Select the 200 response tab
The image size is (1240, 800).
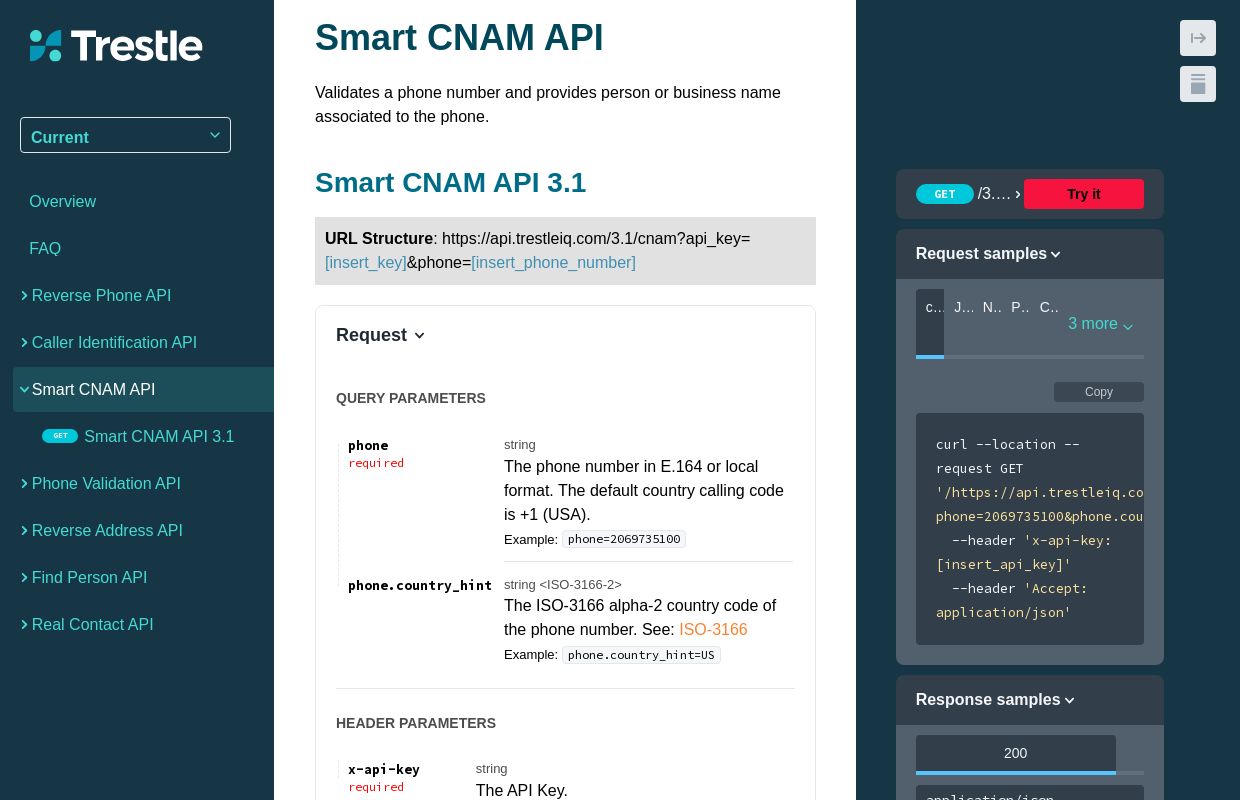1015,754
